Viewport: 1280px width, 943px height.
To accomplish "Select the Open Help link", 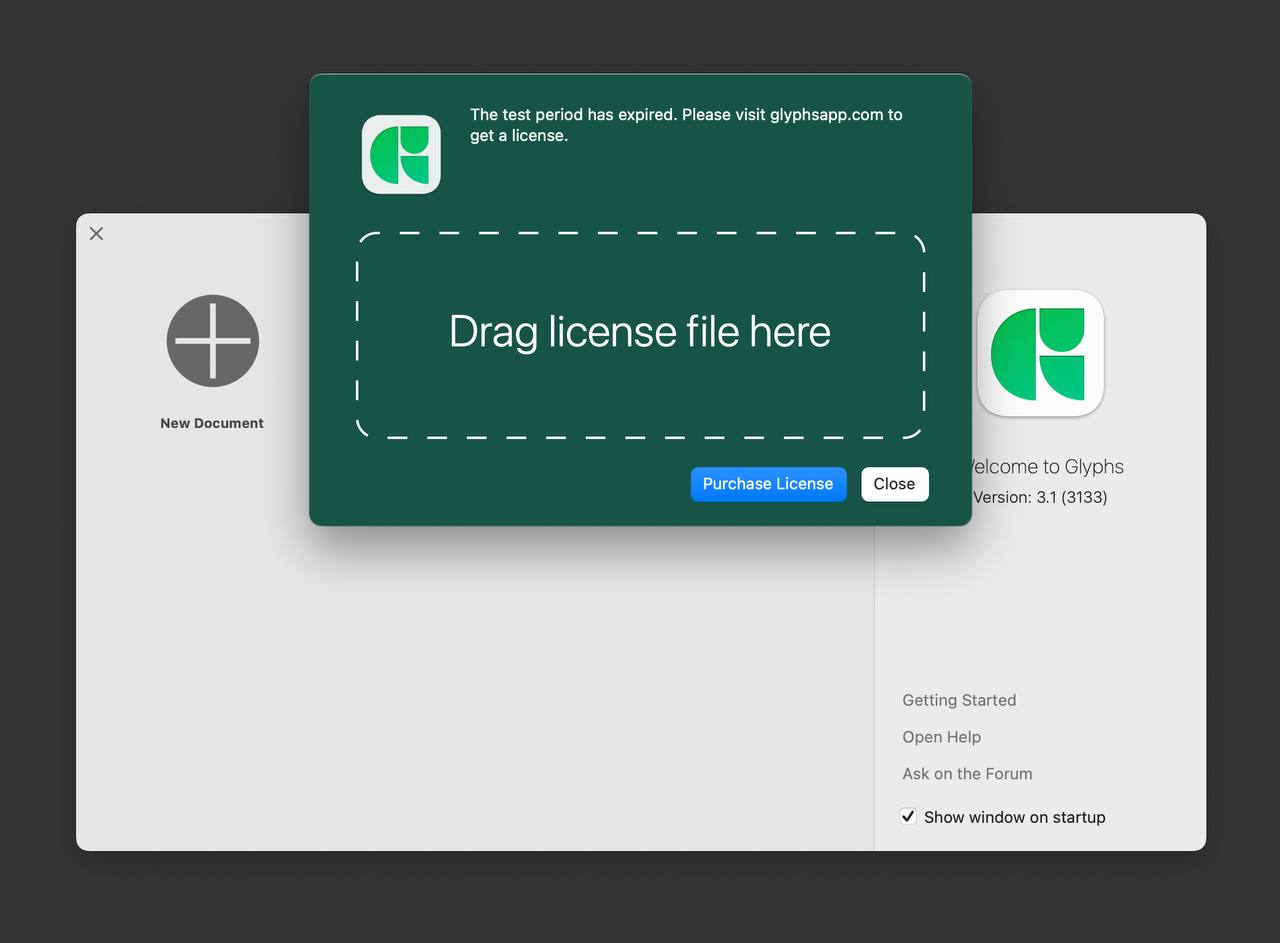I will coord(941,737).
